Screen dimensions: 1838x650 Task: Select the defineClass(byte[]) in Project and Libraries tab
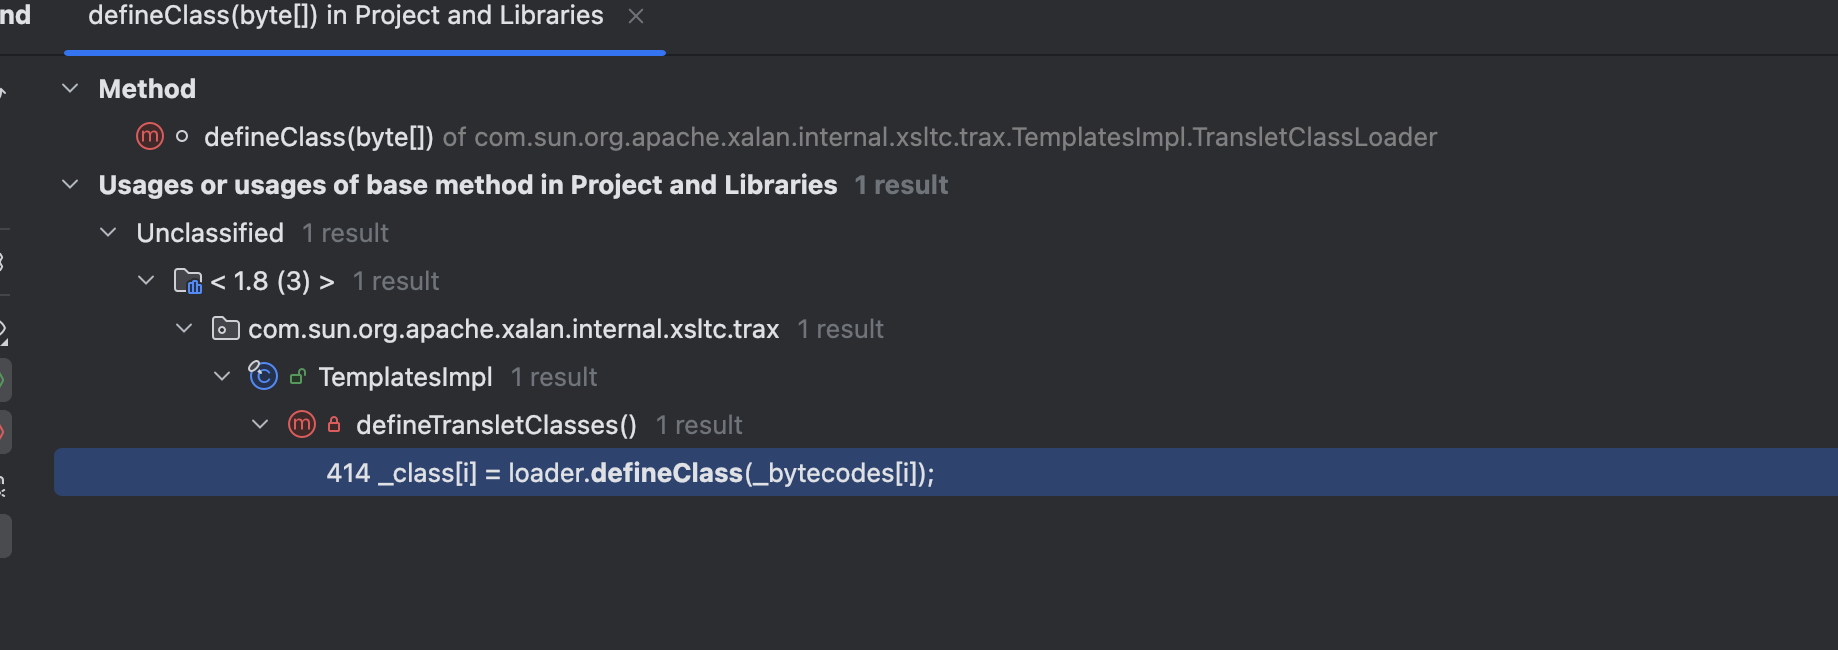(345, 16)
